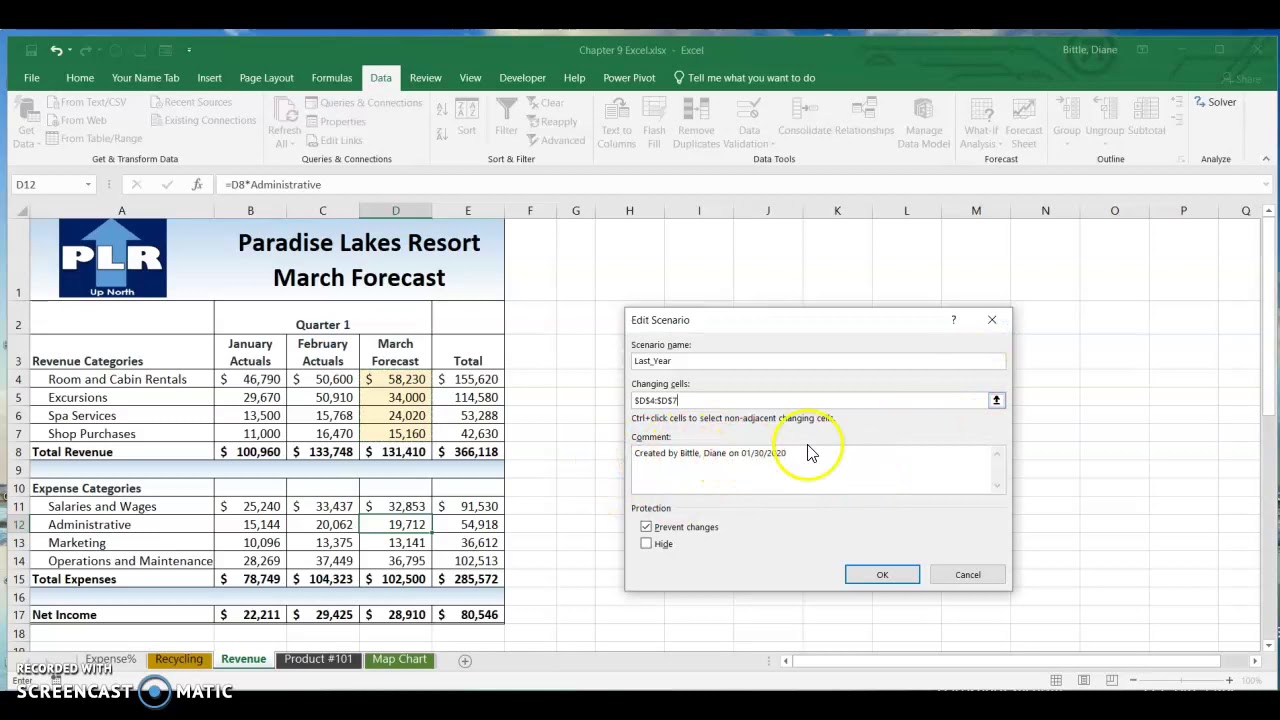Open the What-If Analysis icon

click(x=981, y=123)
